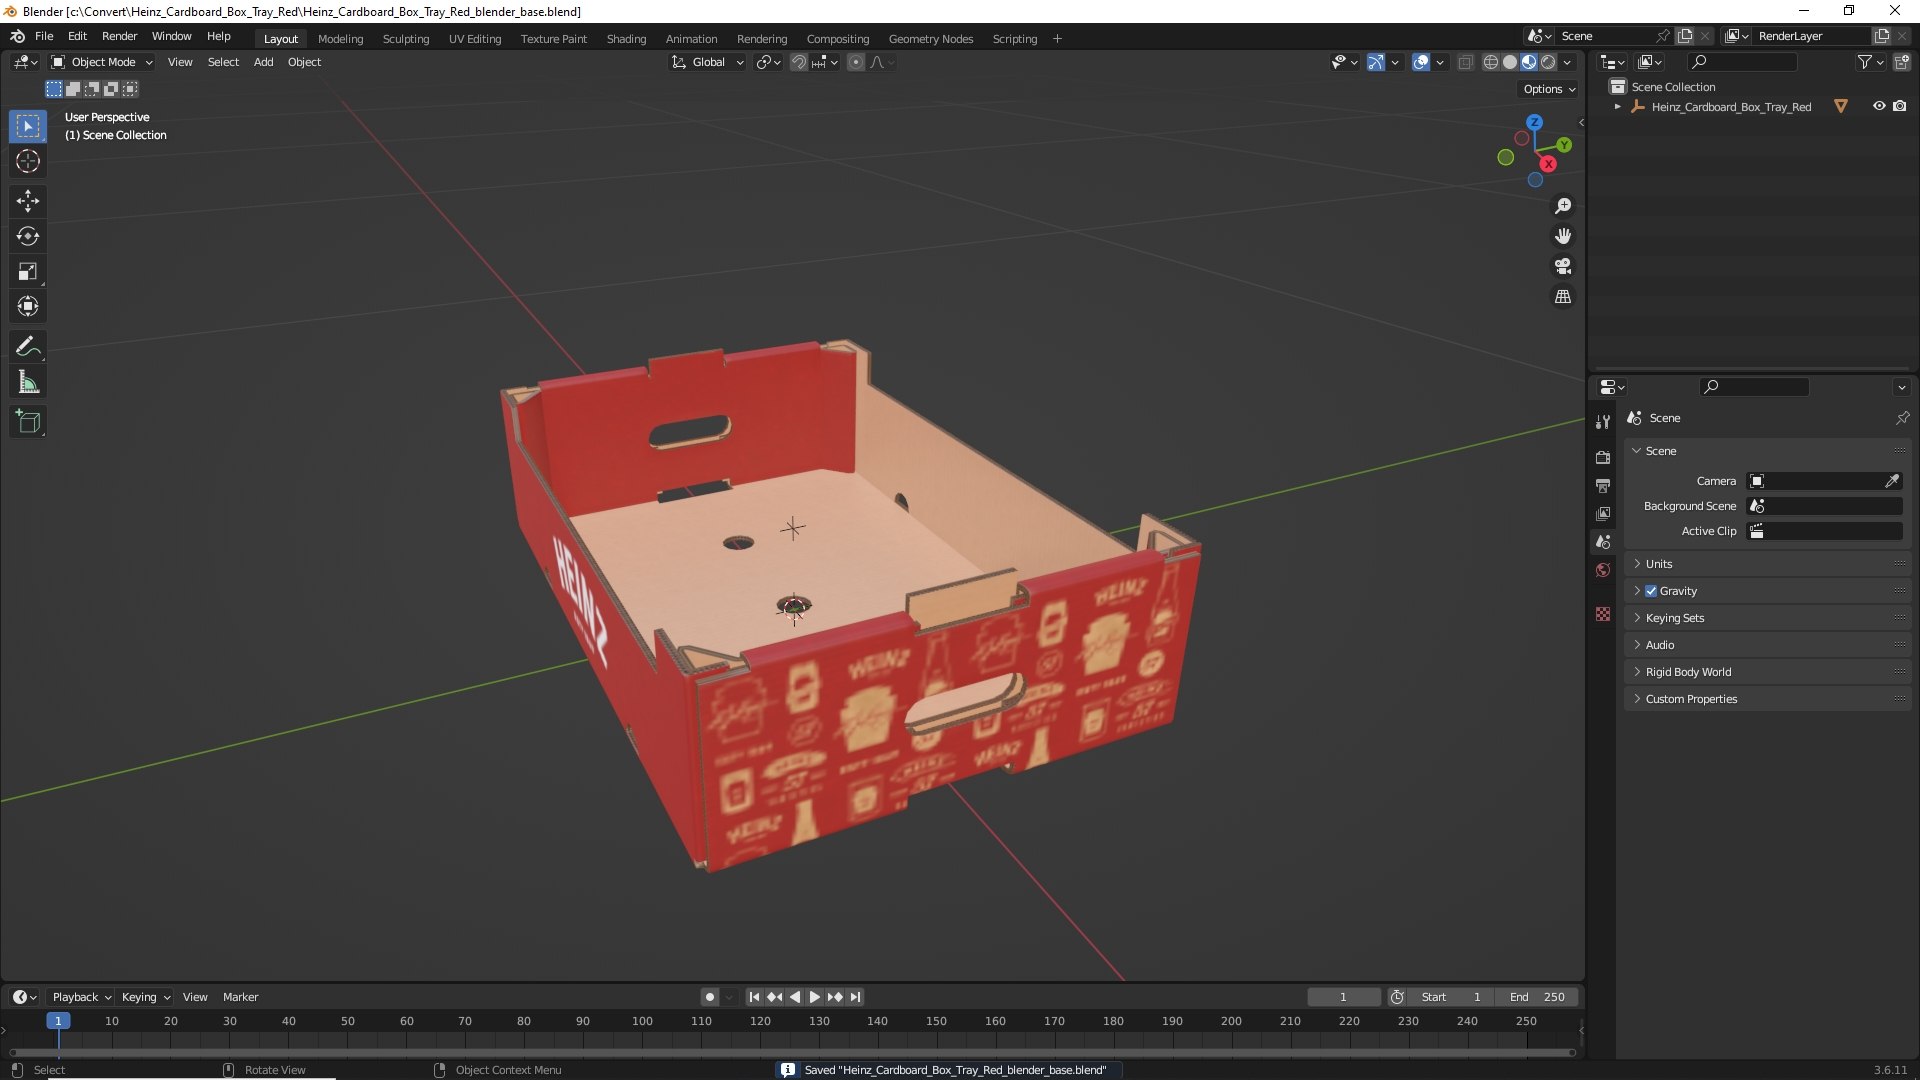This screenshot has width=1920, height=1080.
Task: Choose the Add Cube tool
Action: point(28,422)
